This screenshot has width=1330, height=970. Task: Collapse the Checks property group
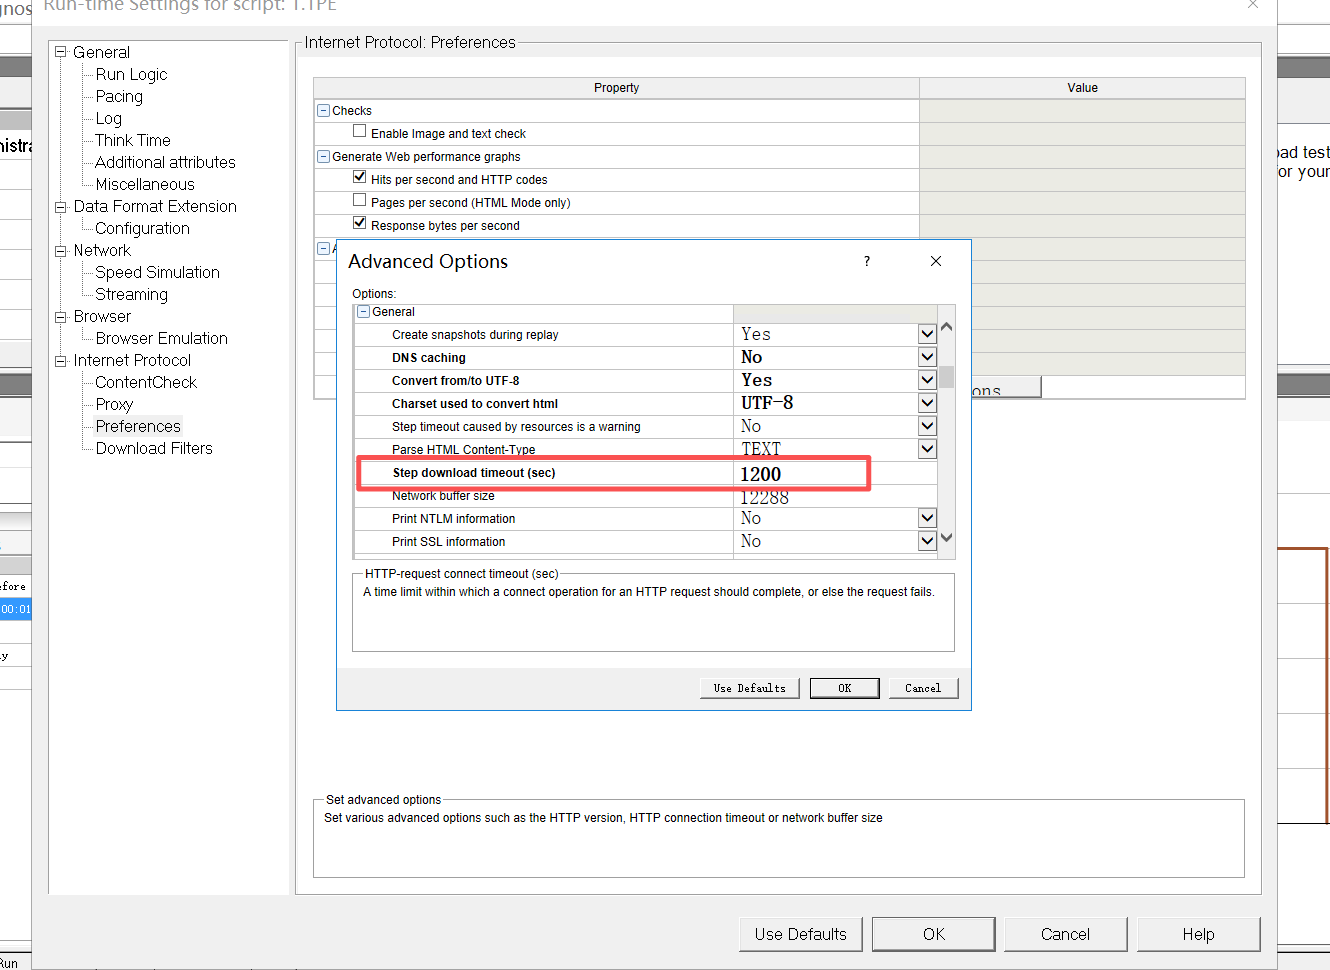323,111
